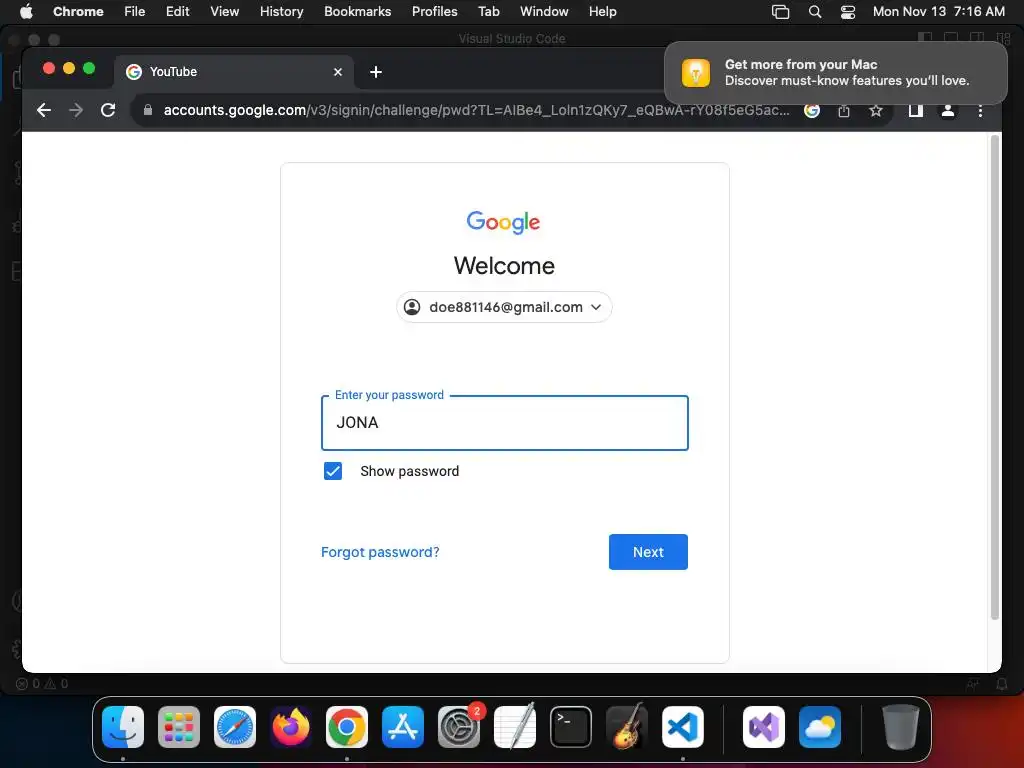Open the Profiles menu
Viewport: 1024px width, 768px height.
[434, 11]
